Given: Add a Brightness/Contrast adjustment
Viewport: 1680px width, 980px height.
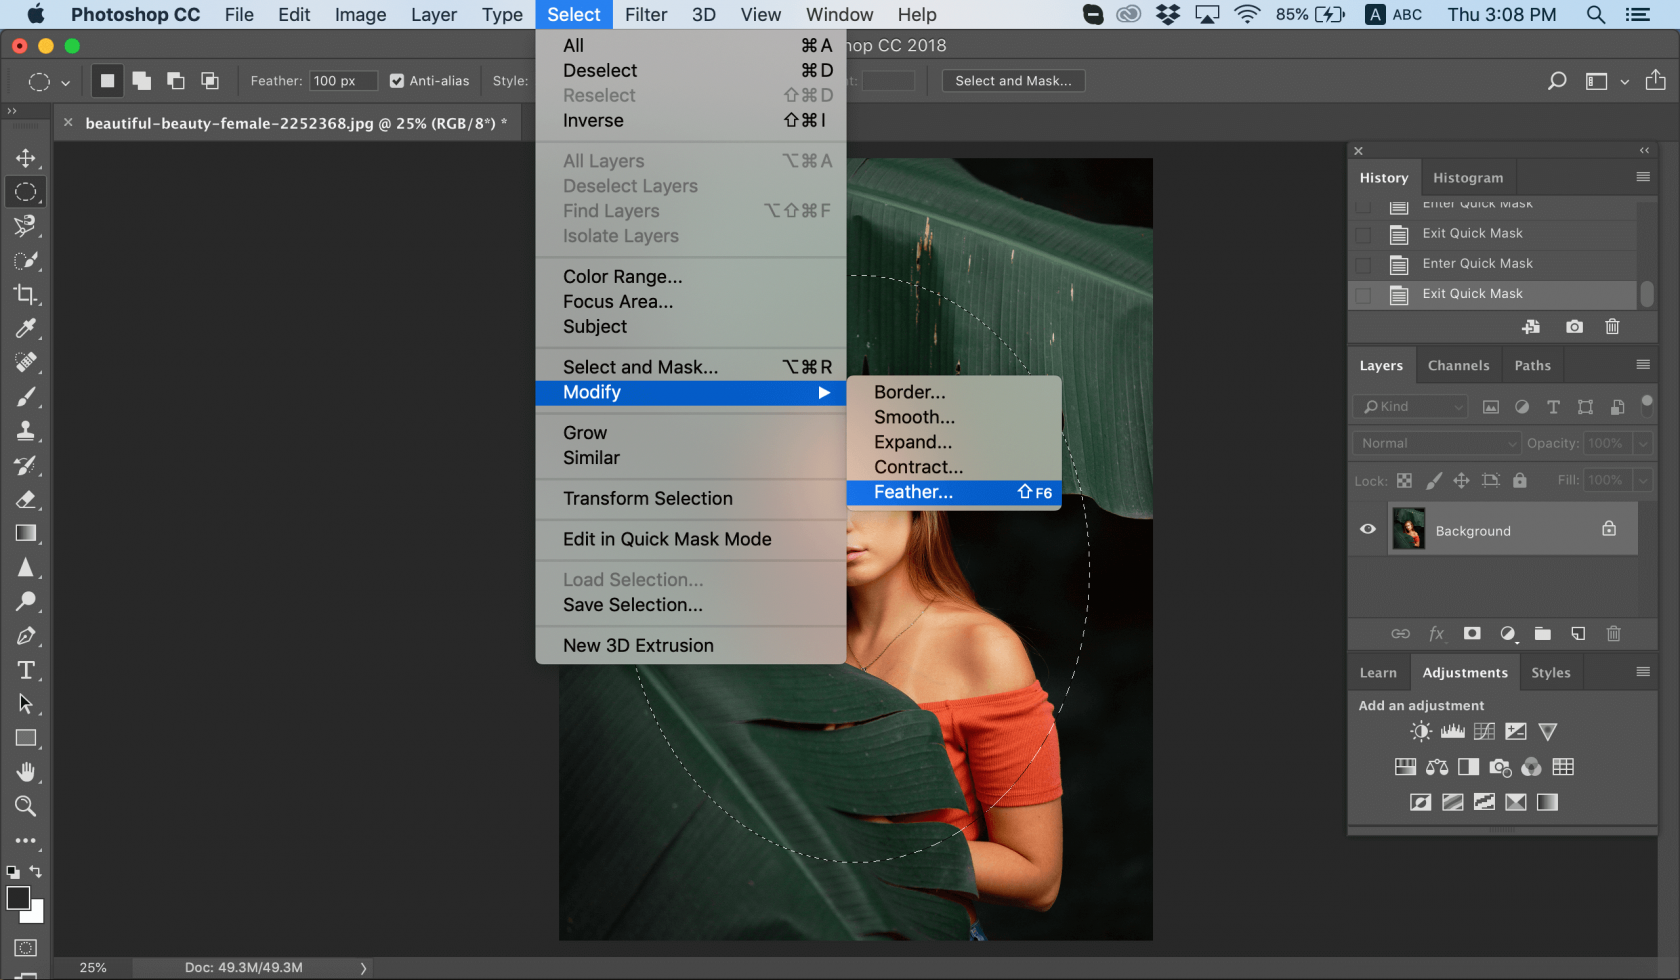Looking at the screenshot, I should [1420, 731].
